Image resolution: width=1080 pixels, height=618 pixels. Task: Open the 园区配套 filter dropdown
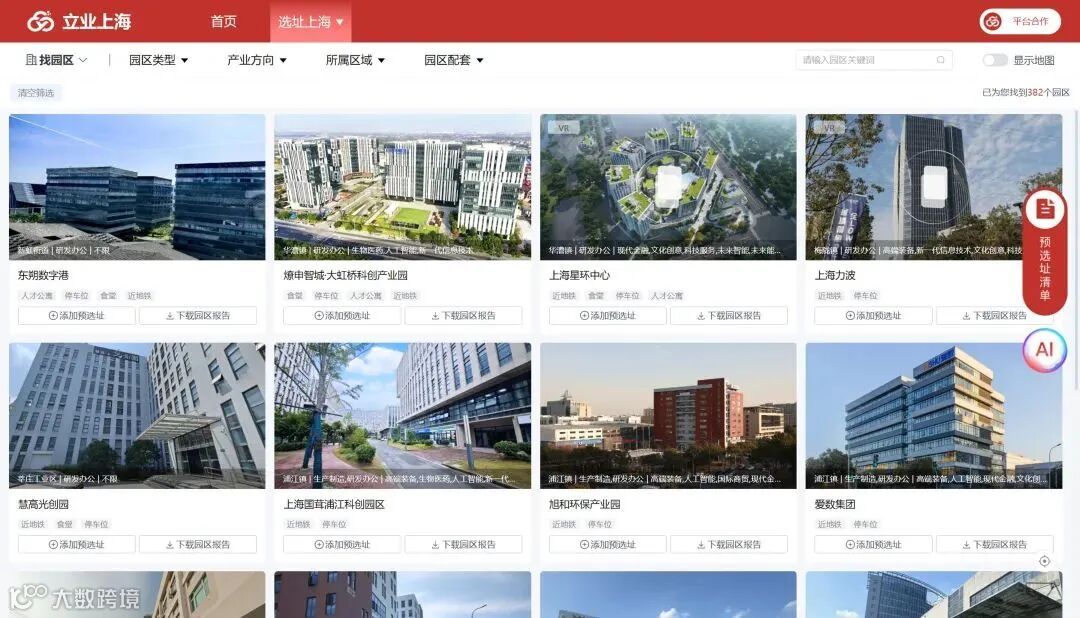[x=454, y=60]
